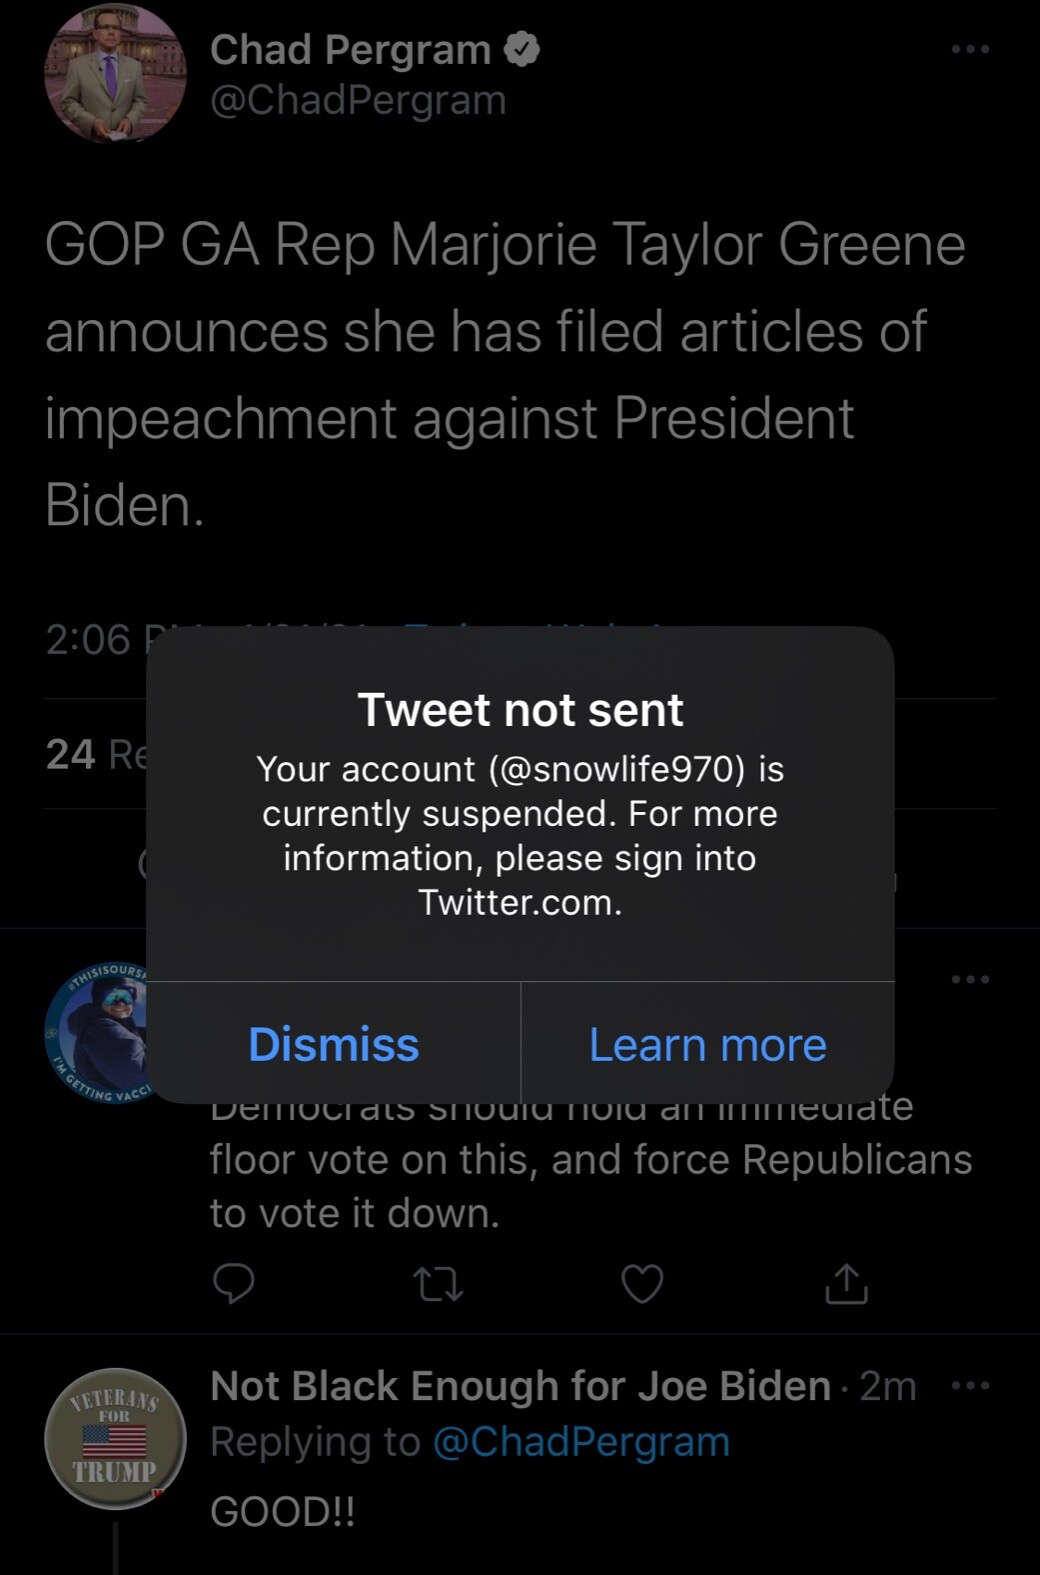Screen dimensions: 1040x1575
Task: Share the floor vote reply
Action: [x=846, y=1283]
